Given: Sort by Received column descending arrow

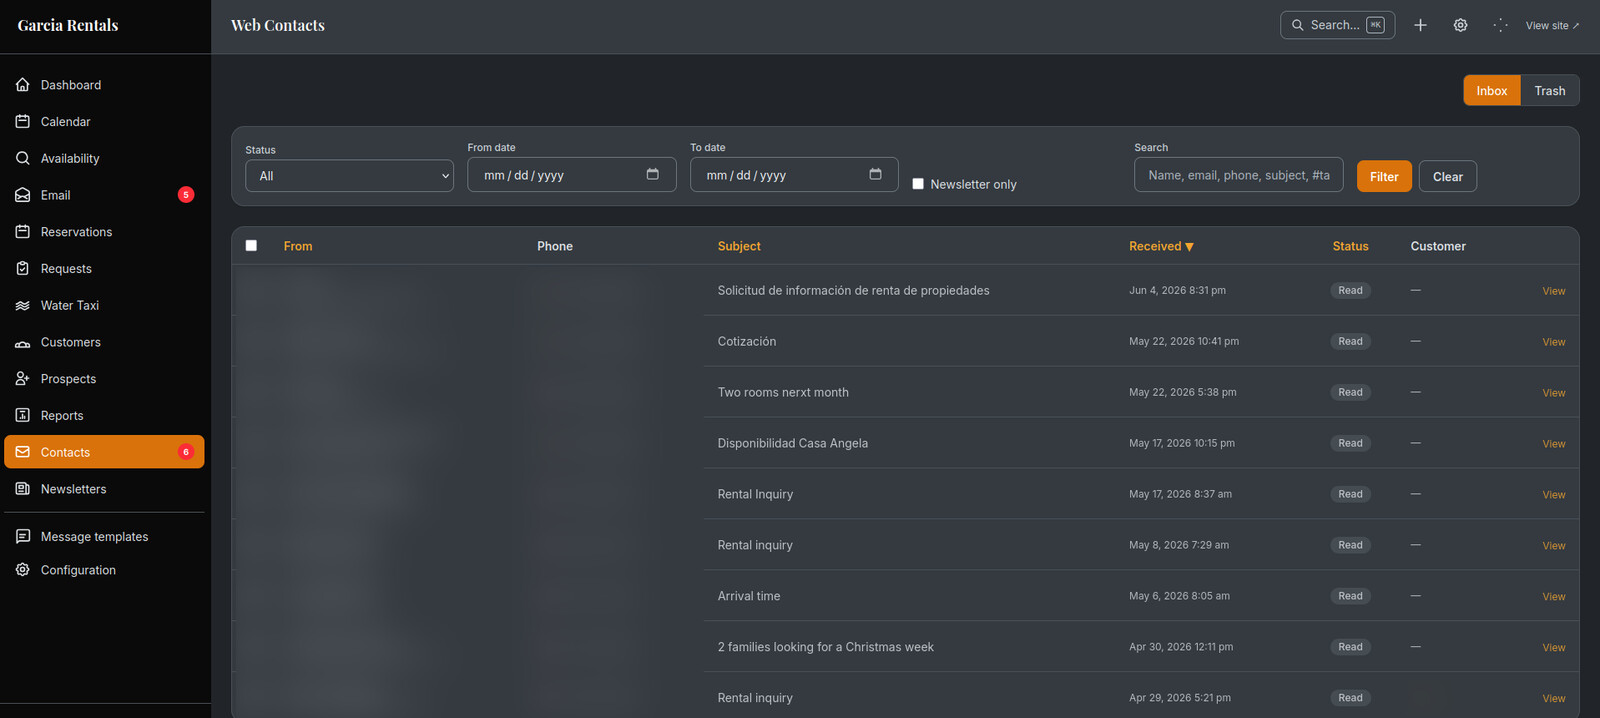Looking at the screenshot, I should tap(1189, 247).
